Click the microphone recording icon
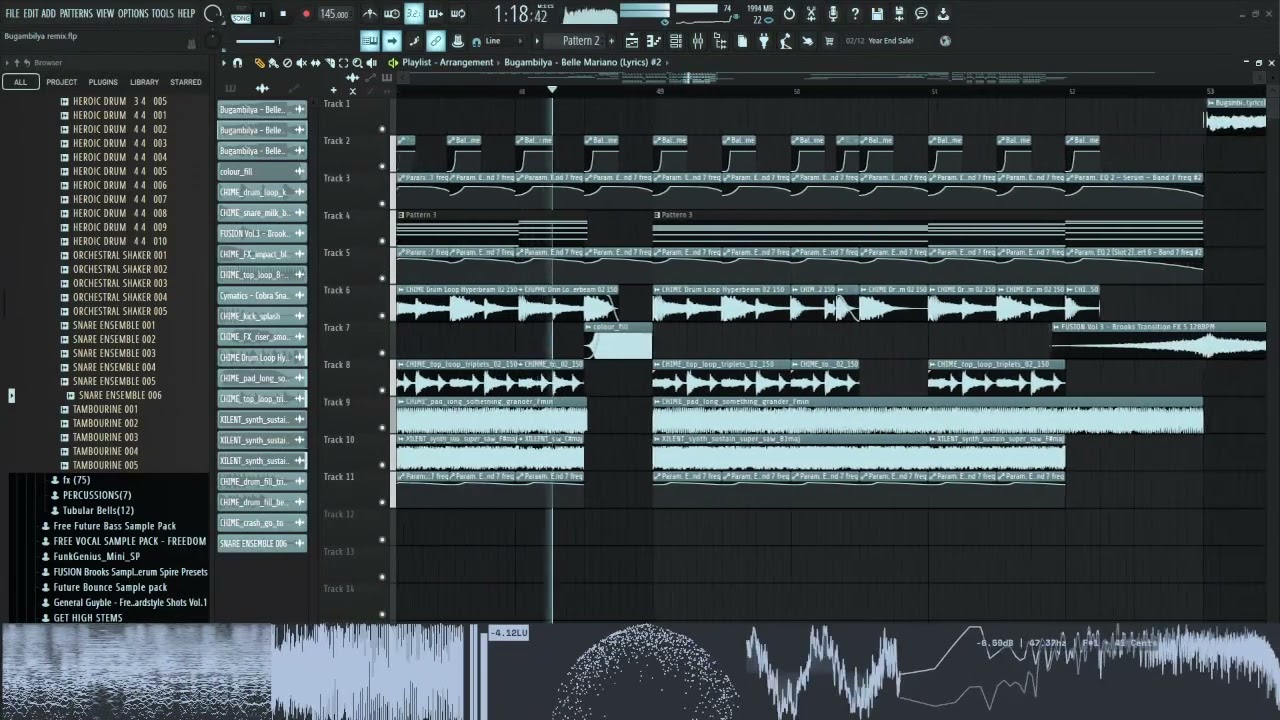 pyautogui.click(x=833, y=14)
